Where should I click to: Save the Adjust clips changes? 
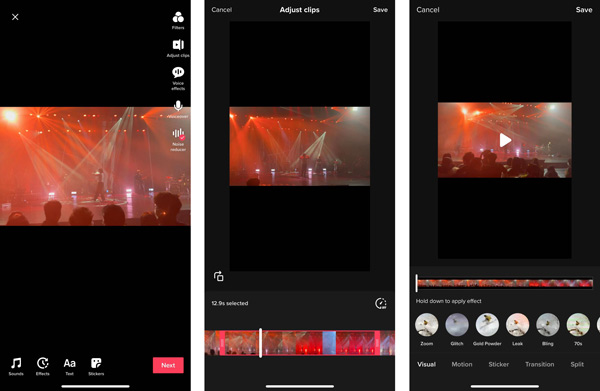(x=380, y=10)
